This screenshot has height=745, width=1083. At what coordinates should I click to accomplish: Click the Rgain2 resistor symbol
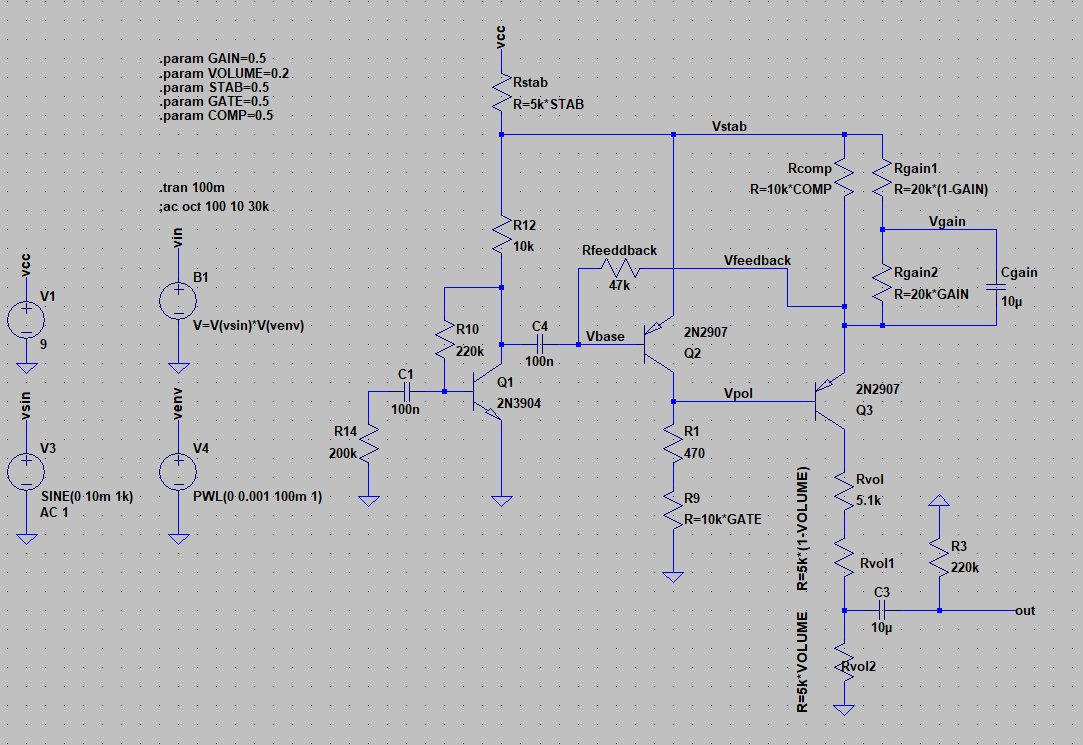point(882,284)
